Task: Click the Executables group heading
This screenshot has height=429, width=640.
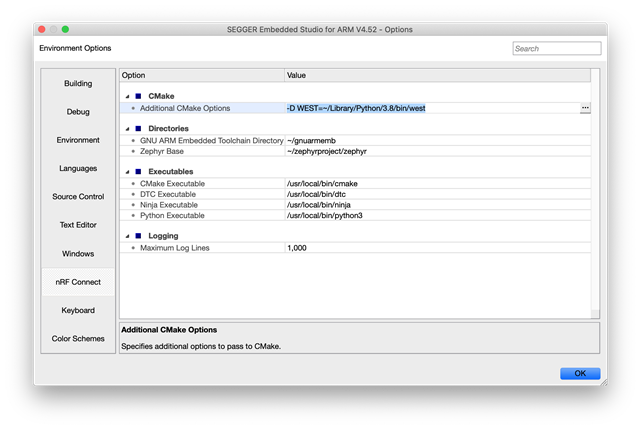Action: pos(171,171)
